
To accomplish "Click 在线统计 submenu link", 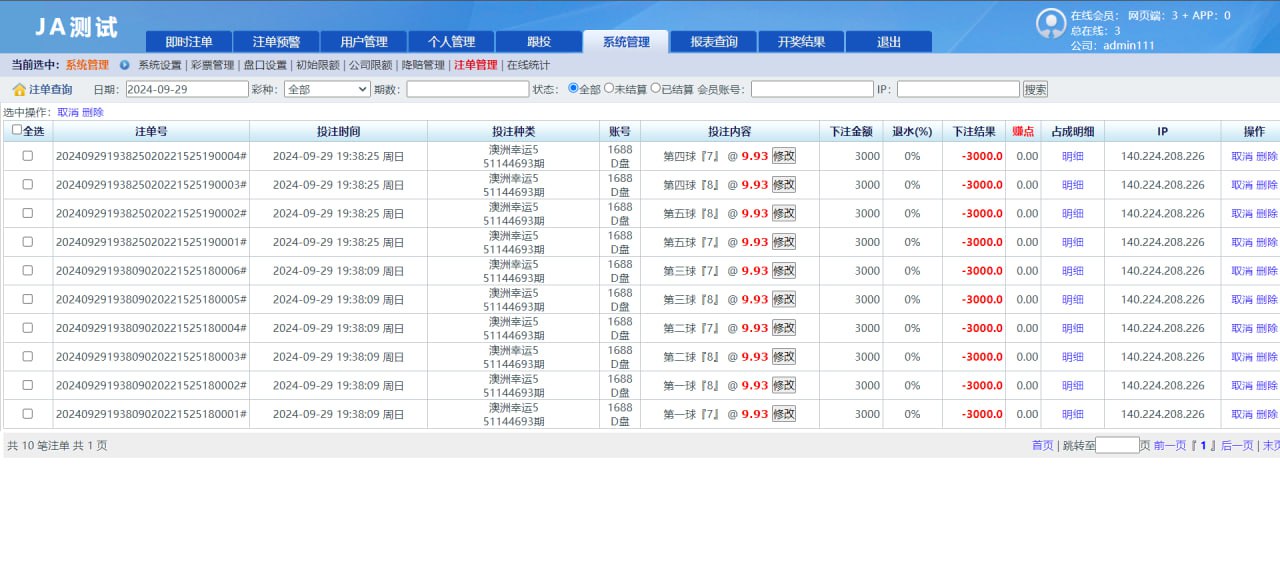I will [528, 65].
